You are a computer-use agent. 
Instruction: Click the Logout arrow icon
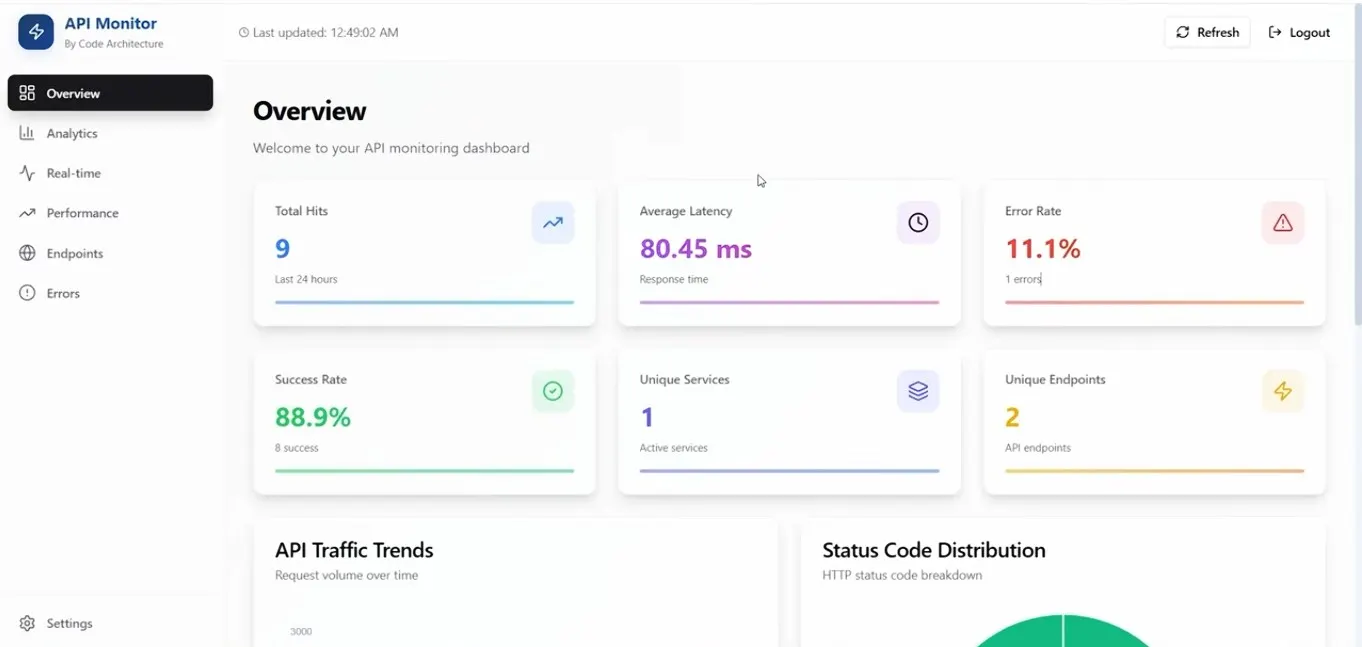click(1275, 32)
